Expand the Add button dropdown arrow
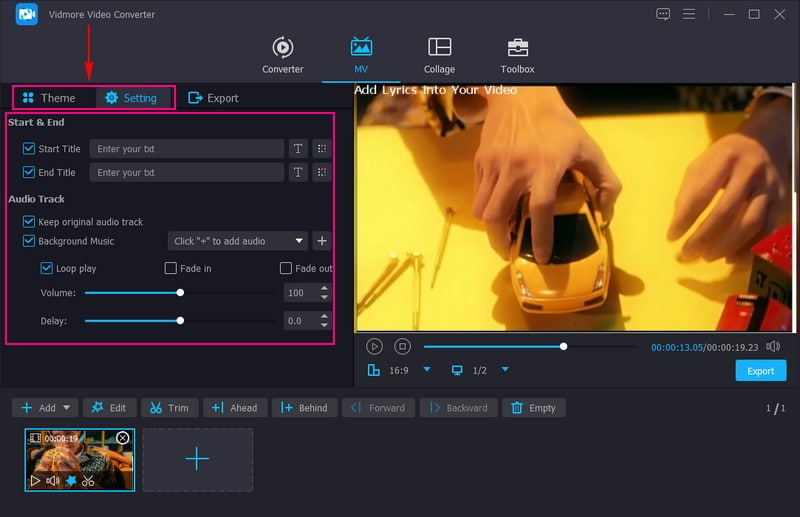 (67, 408)
